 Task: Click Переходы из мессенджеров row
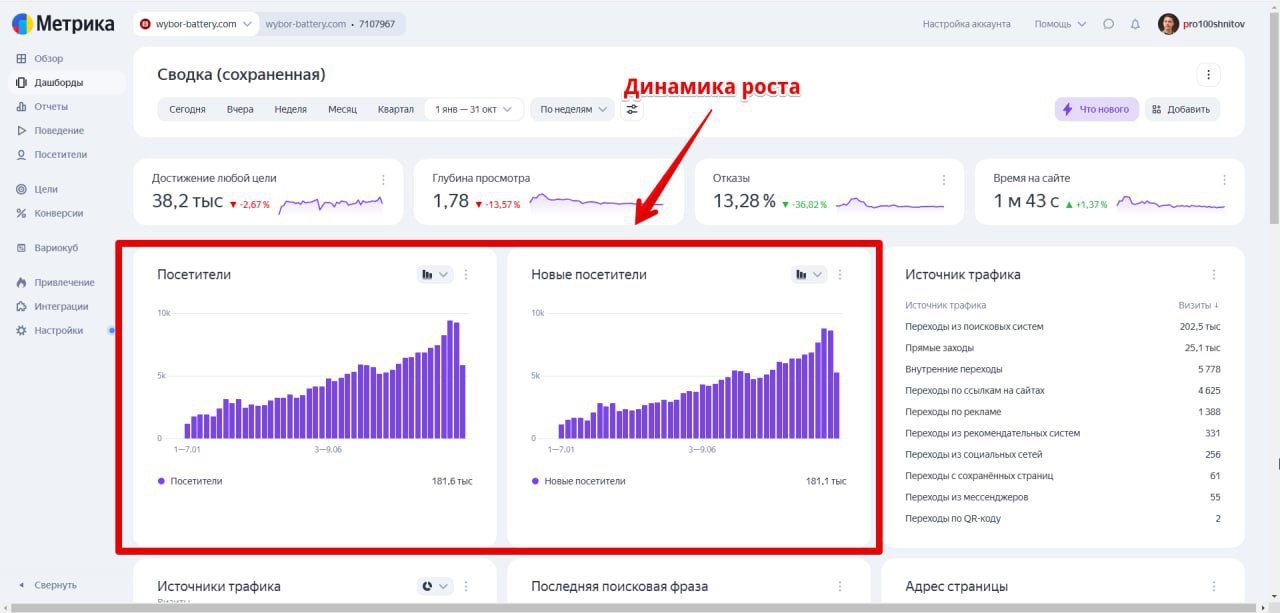(x=1062, y=497)
